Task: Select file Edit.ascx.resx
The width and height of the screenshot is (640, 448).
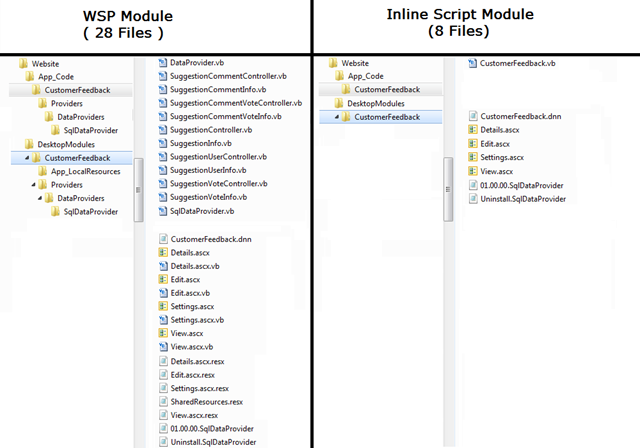Action: pyautogui.click(x=193, y=375)
